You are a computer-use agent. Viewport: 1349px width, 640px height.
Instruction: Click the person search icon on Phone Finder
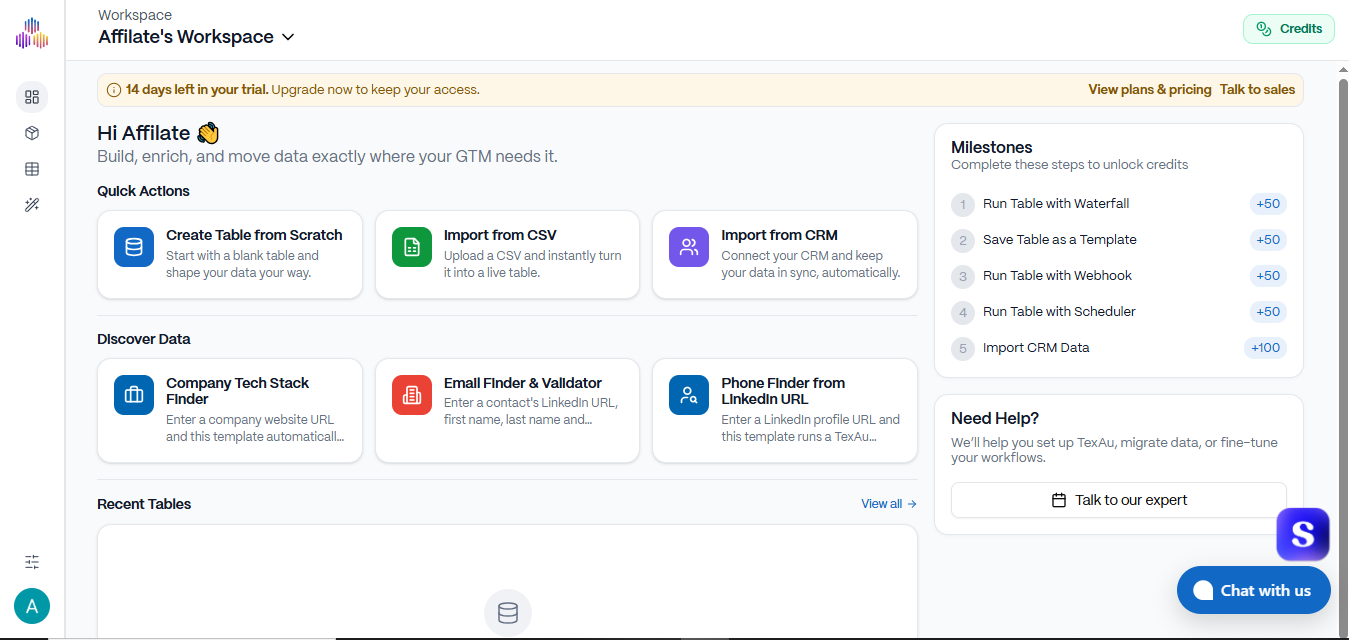click(x=689, y=395)
